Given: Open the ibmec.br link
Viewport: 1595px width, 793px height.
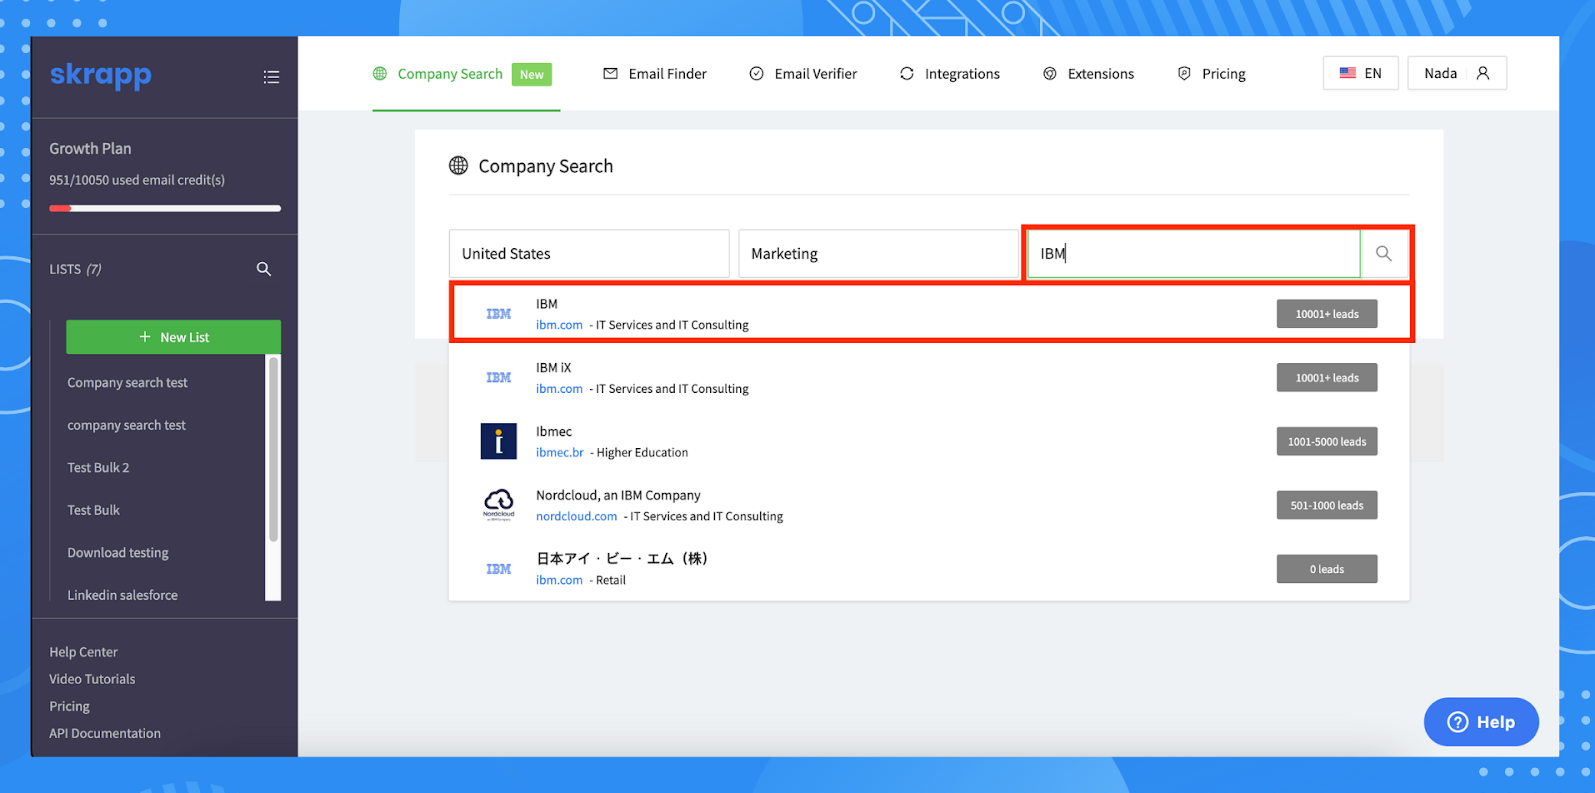Looking at the screenshot, I should click(560, 453).
